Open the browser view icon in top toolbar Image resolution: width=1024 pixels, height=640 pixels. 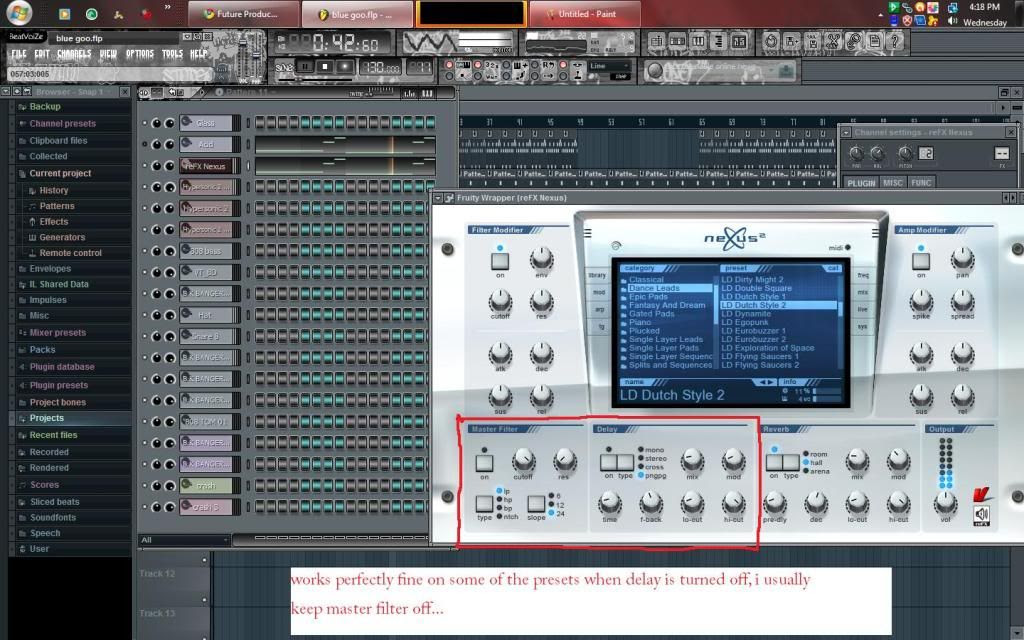tap(718, 41)
